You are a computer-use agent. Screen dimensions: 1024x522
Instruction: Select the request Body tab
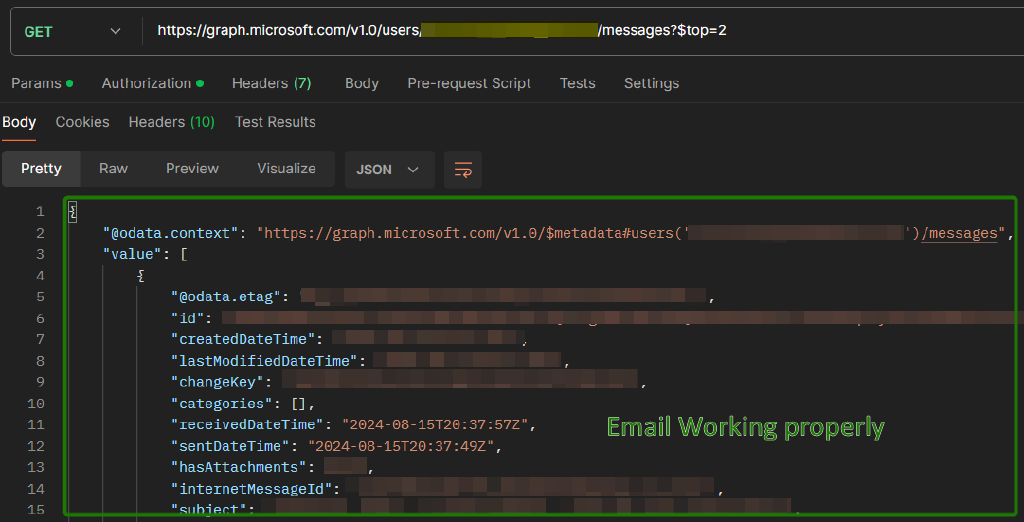pos(361,83)
